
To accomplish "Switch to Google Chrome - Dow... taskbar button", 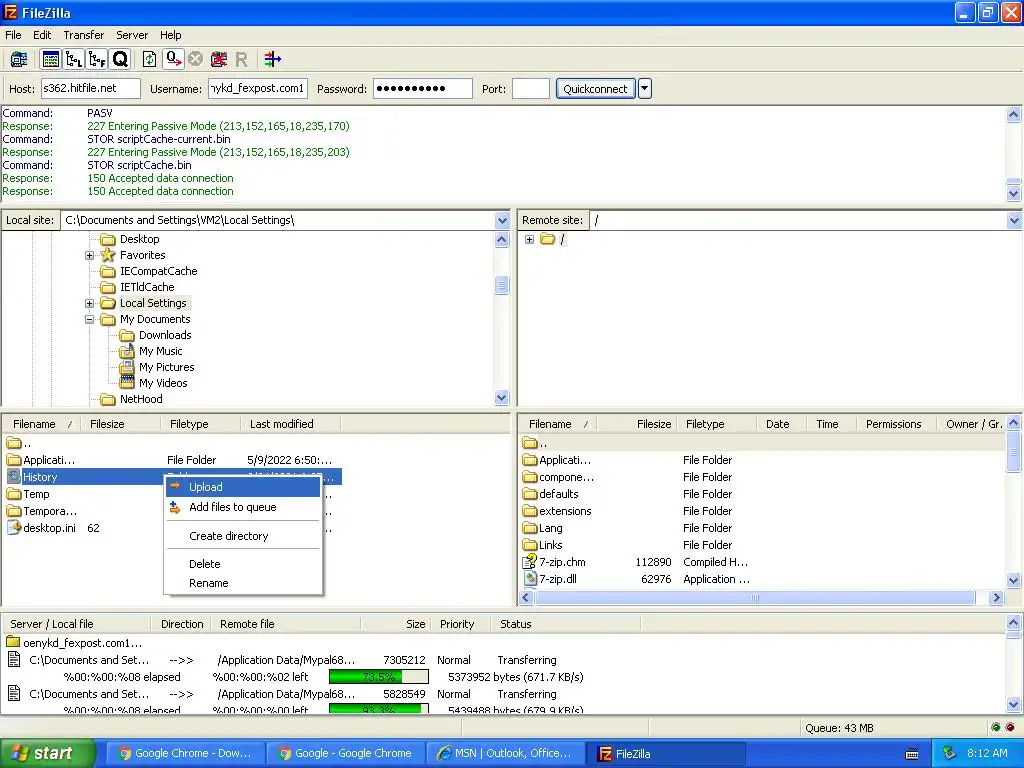I will (184, 753).
